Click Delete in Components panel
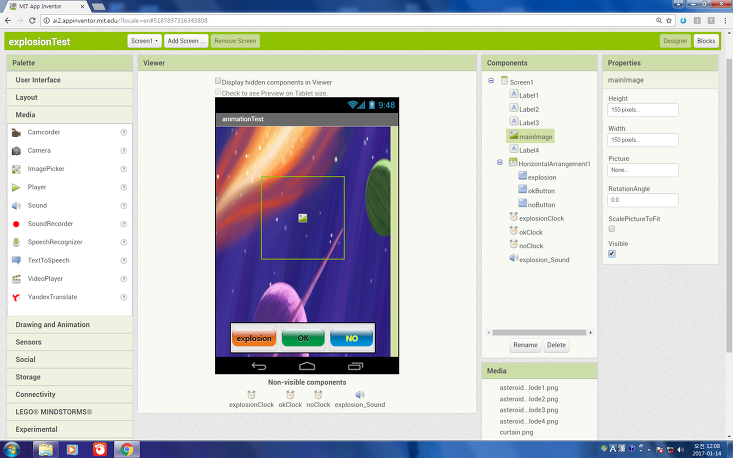Viewport: 733px width, 458px height. (556, 345)
